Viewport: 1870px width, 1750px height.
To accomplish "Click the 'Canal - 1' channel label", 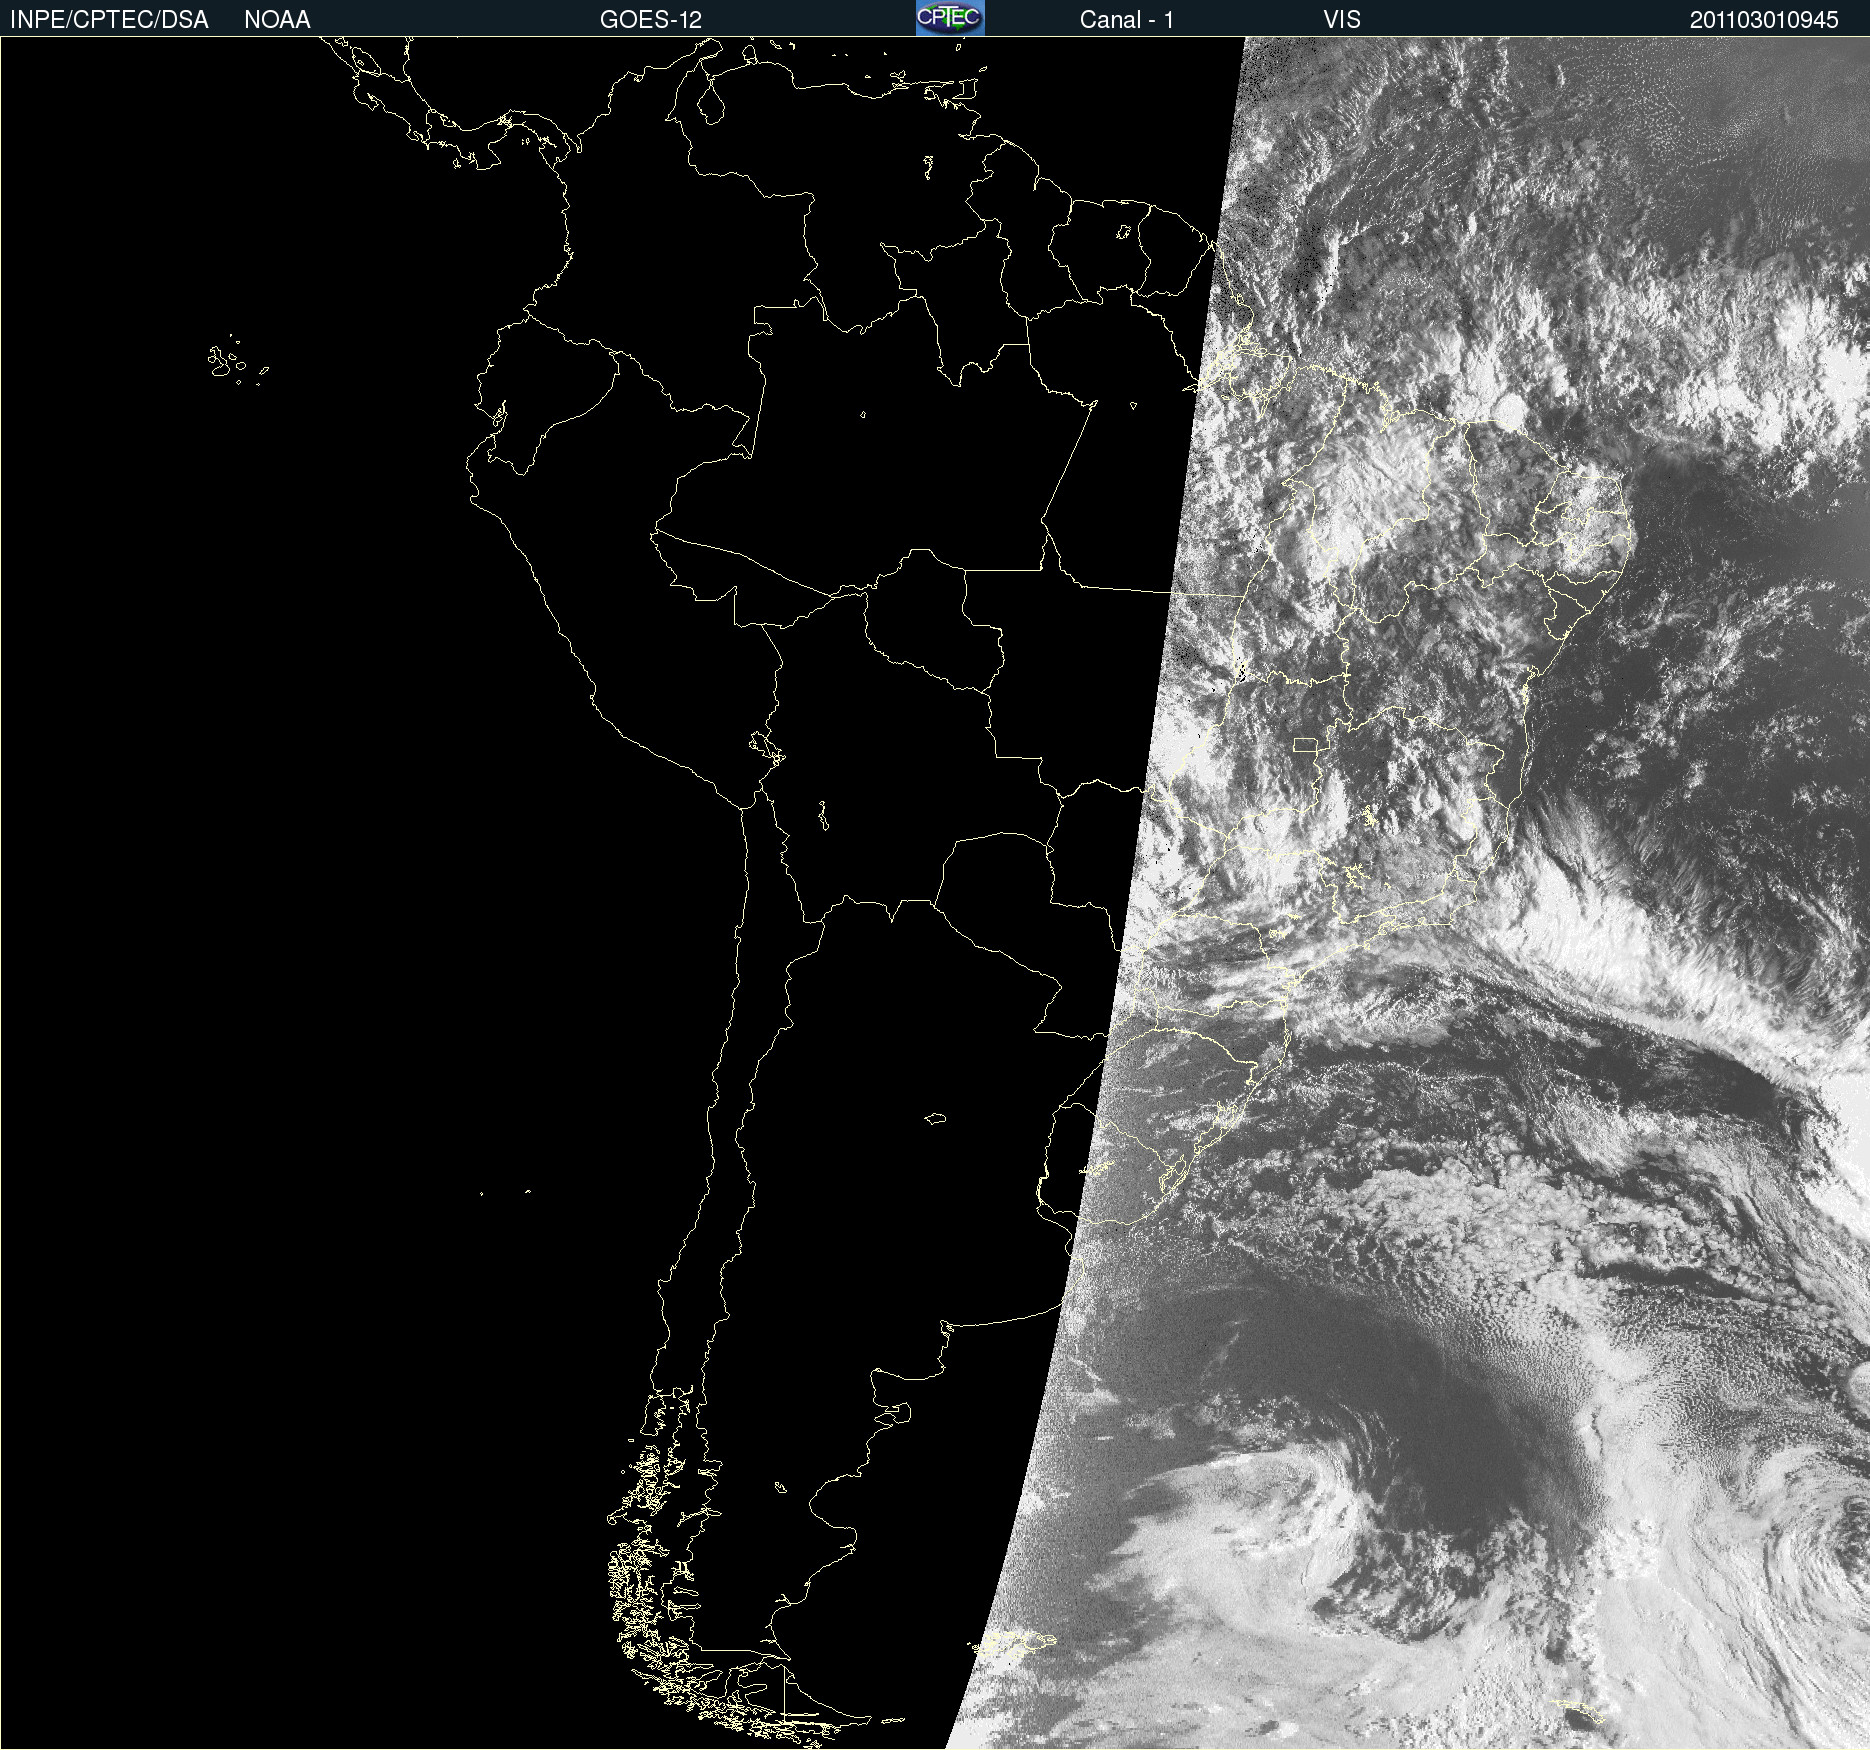I will tap(1127, 20).
